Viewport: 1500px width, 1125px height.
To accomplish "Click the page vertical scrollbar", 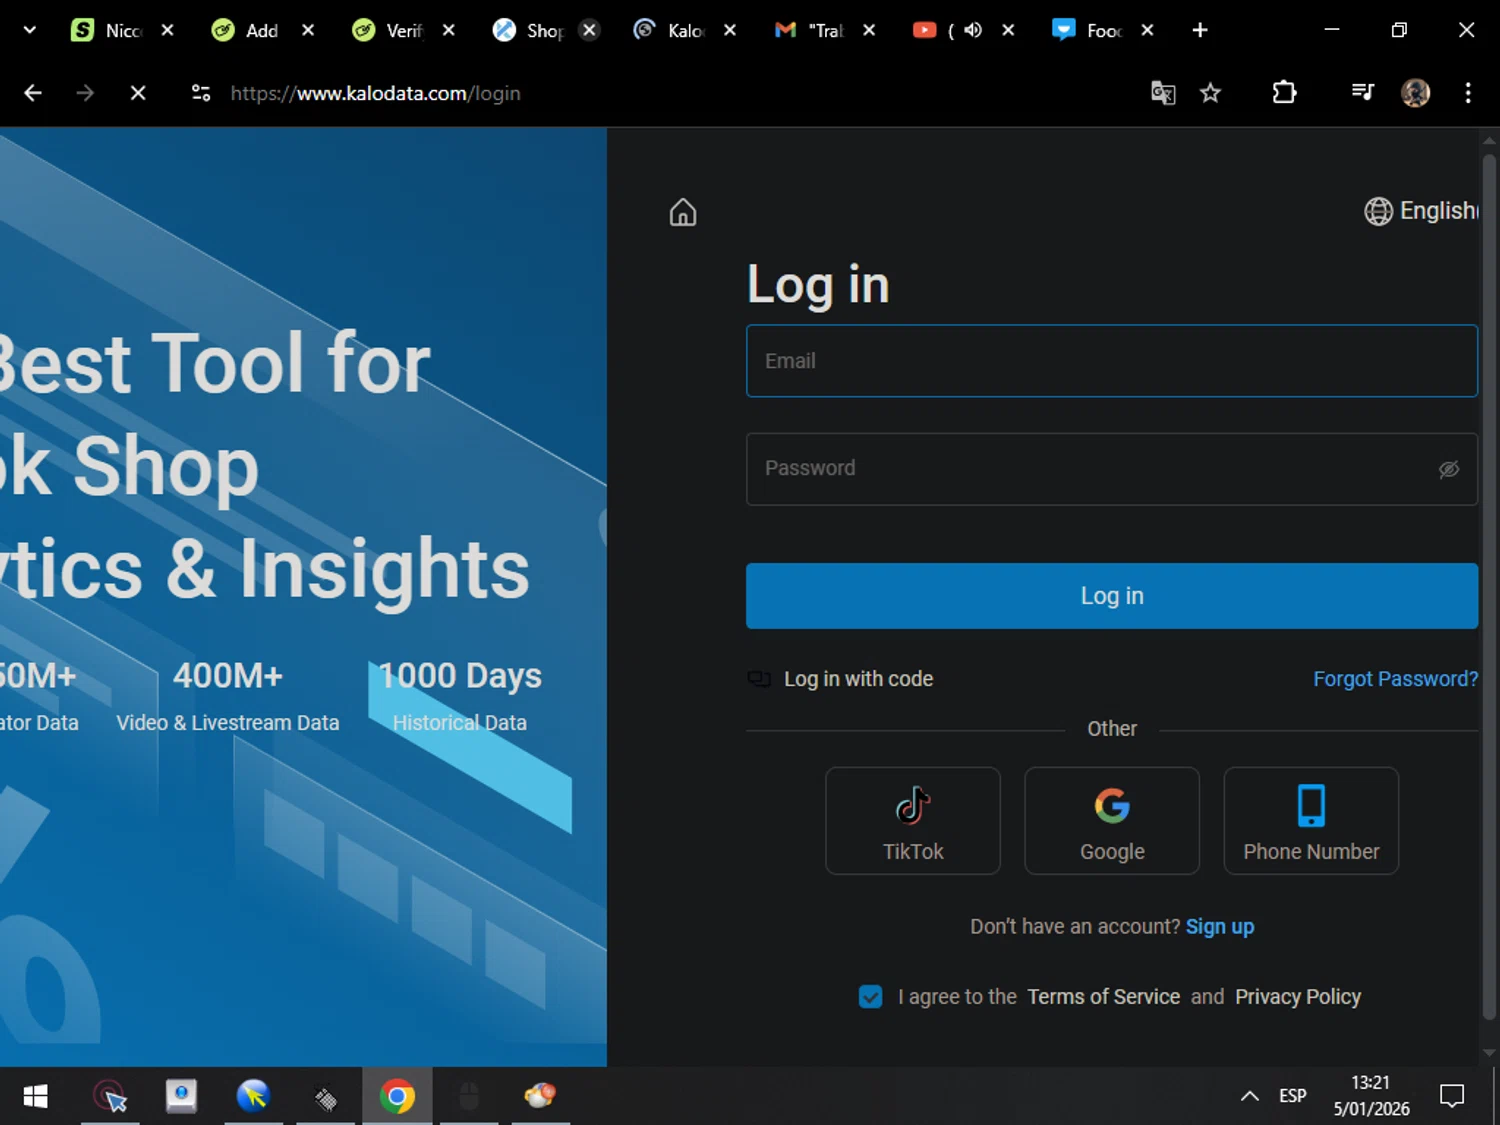I will click(x=1489, y=587).
